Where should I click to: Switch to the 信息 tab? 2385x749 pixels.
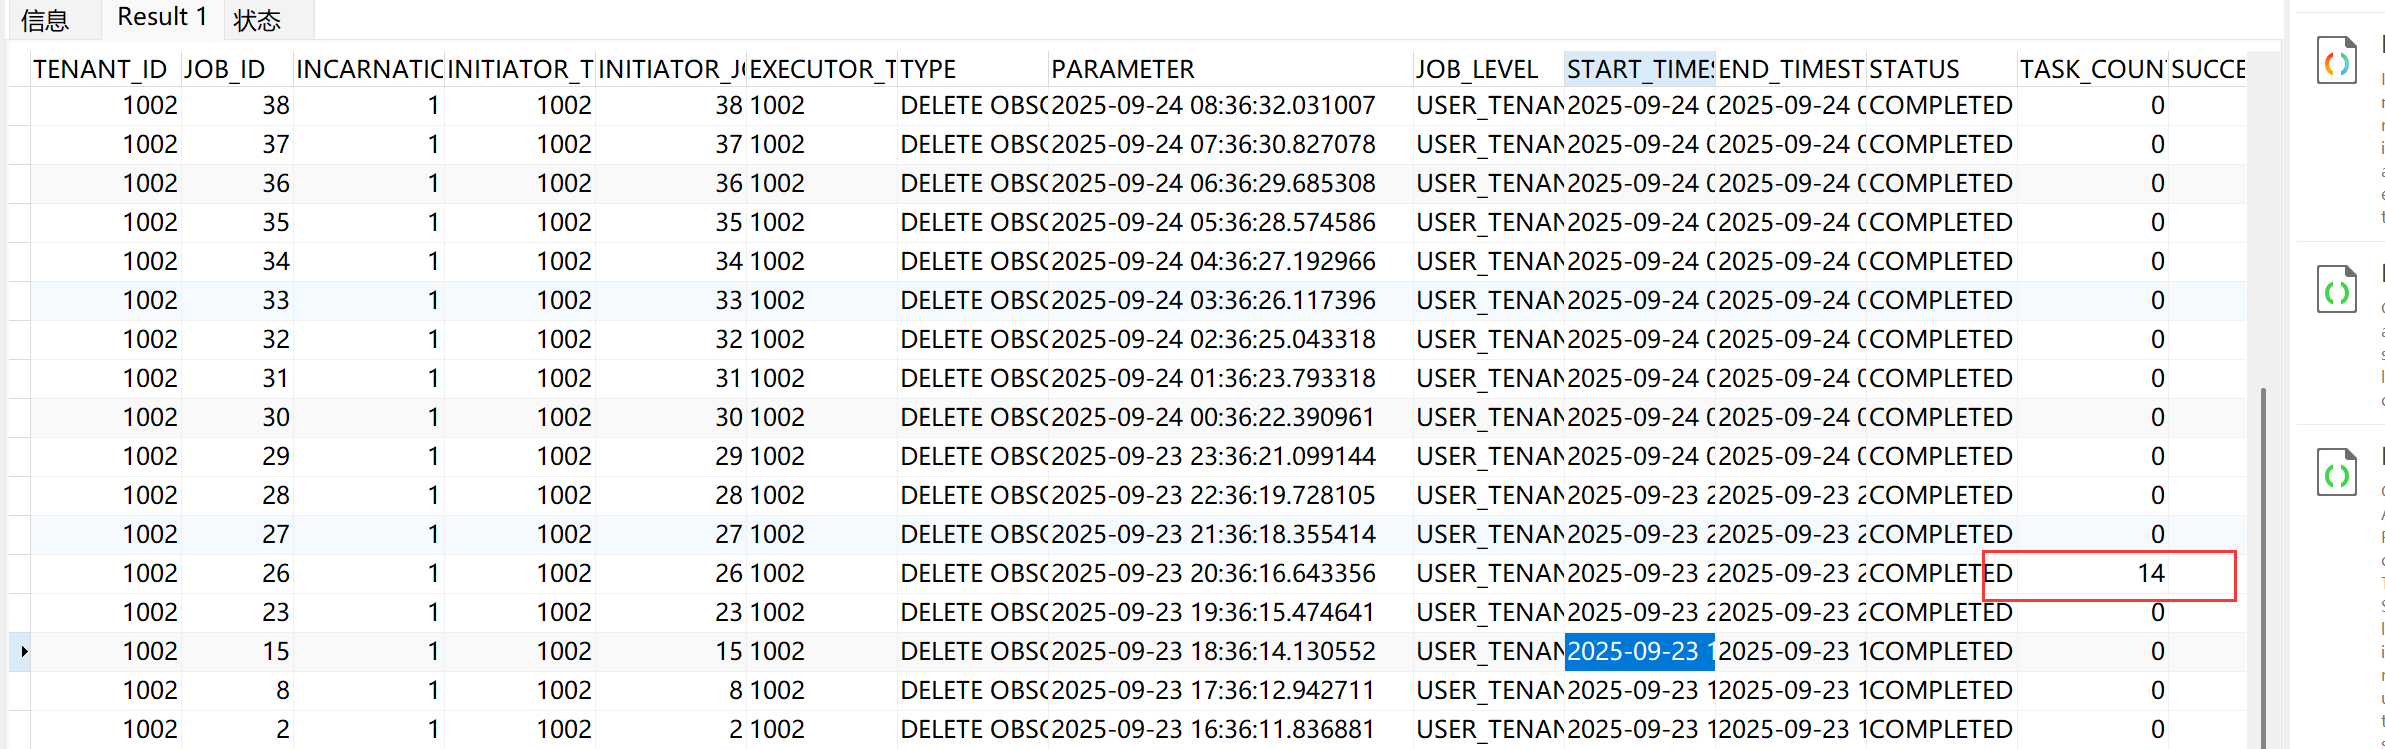click(45, 20)
